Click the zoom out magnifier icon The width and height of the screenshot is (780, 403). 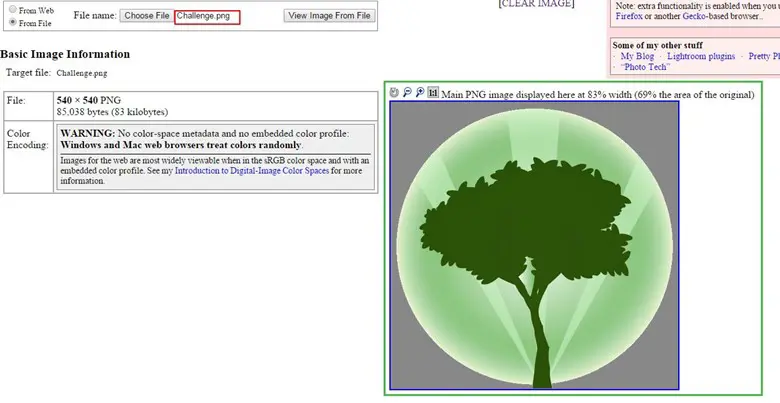[407, 93]
